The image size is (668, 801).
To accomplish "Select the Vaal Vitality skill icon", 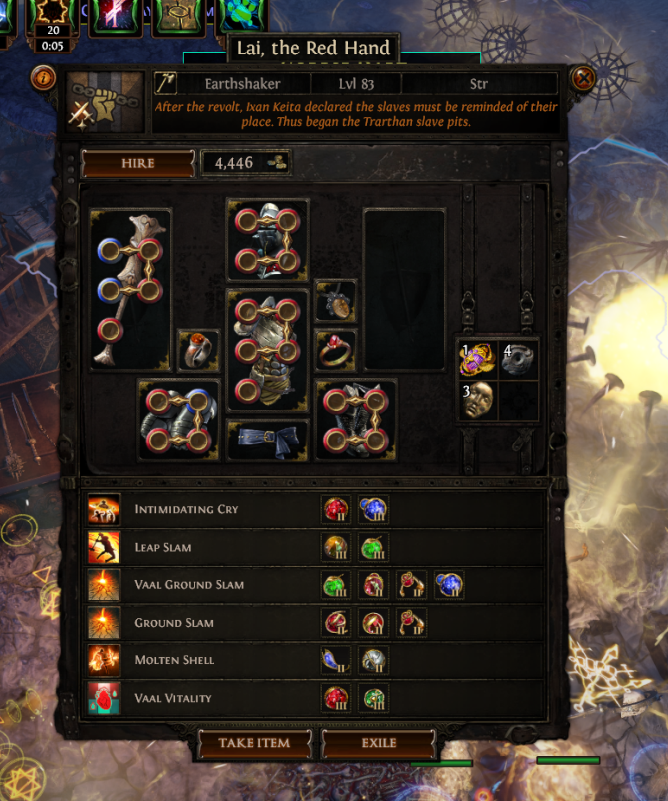I will (104, 698).
